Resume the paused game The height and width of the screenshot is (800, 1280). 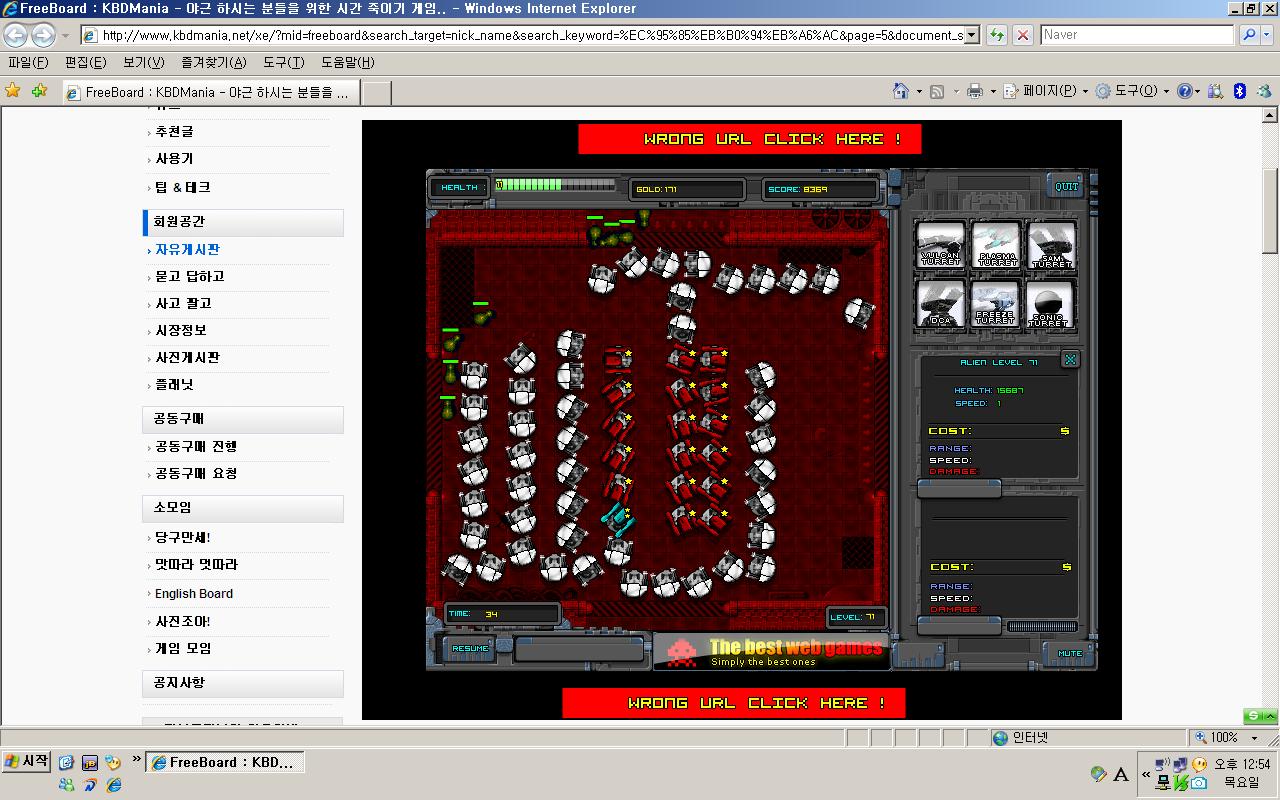pos(470,648)
